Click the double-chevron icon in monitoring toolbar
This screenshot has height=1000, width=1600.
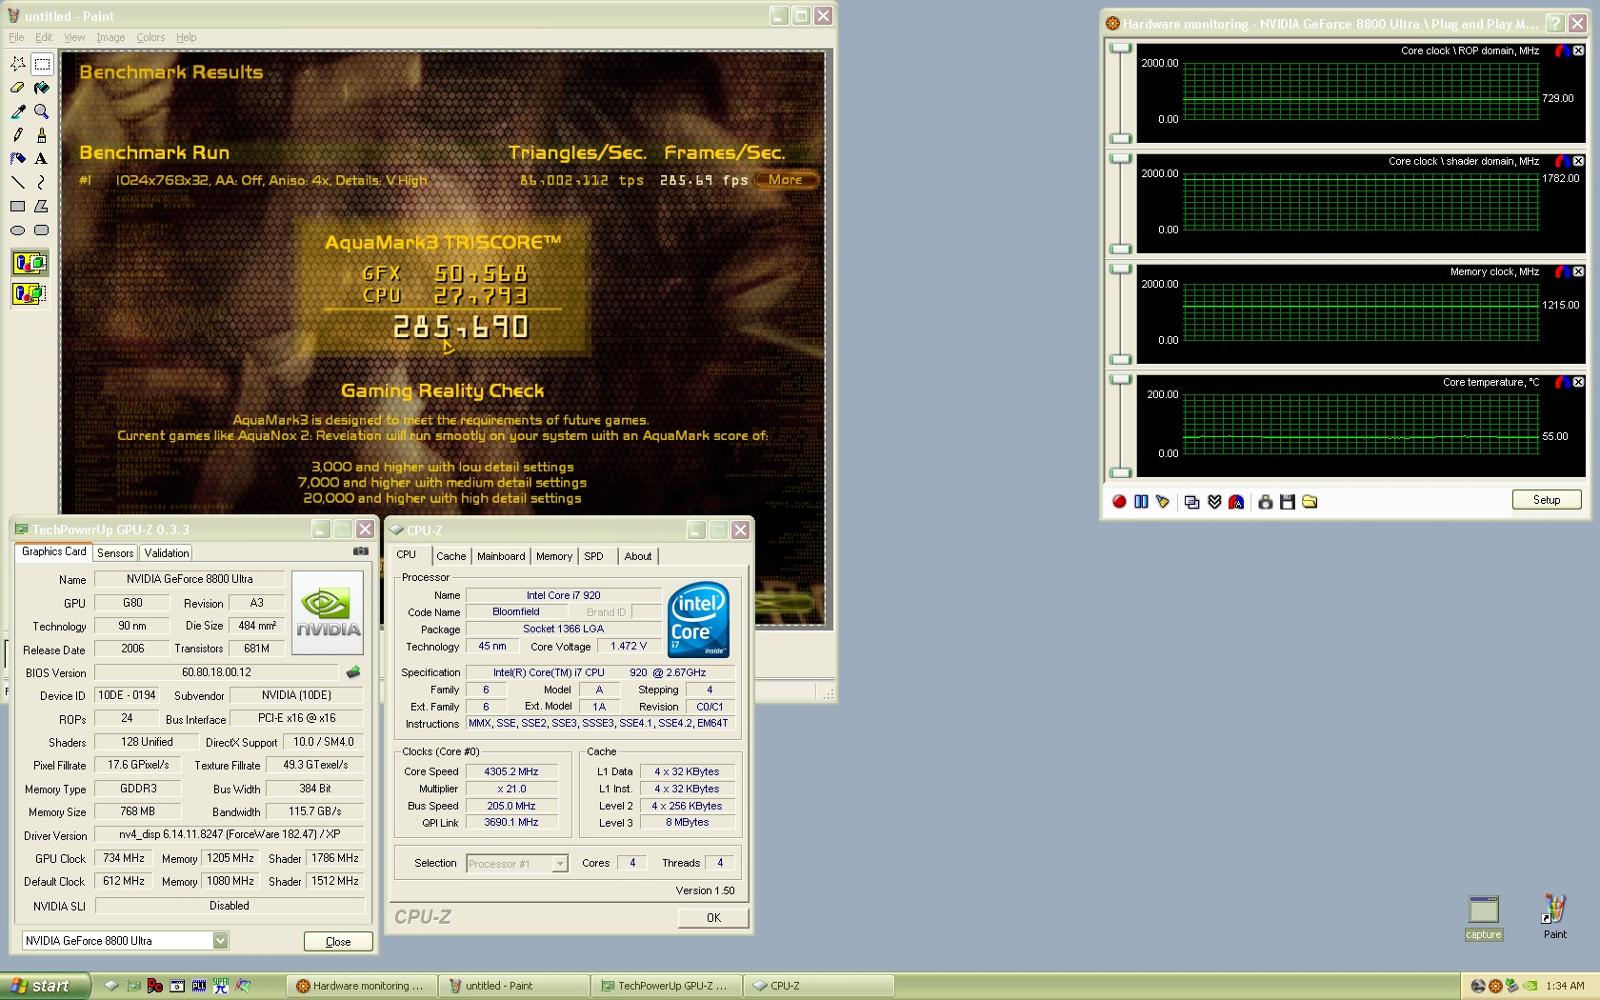tap(1214, 501)
